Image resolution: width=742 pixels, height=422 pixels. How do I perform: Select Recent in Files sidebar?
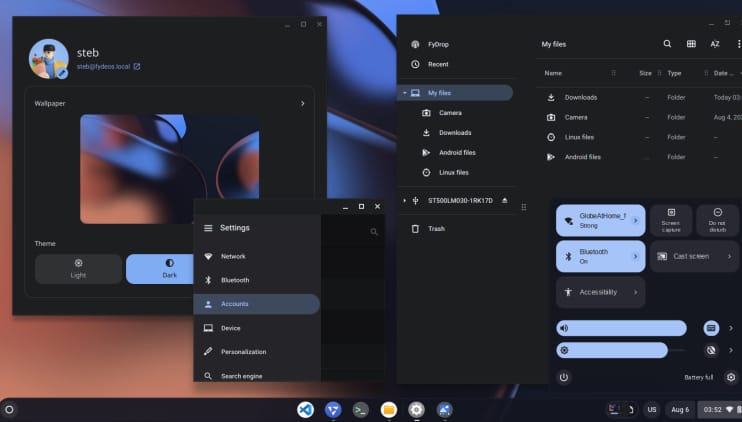(438, 64)
